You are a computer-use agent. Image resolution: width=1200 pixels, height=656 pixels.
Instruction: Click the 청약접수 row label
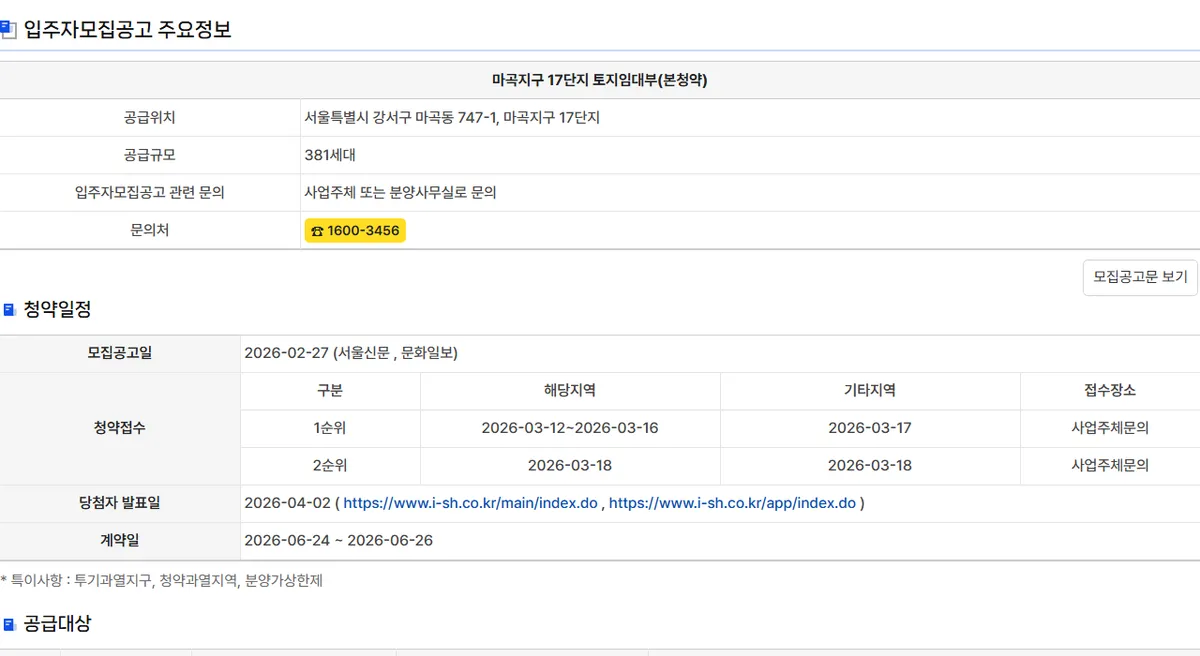coord(120,428)
